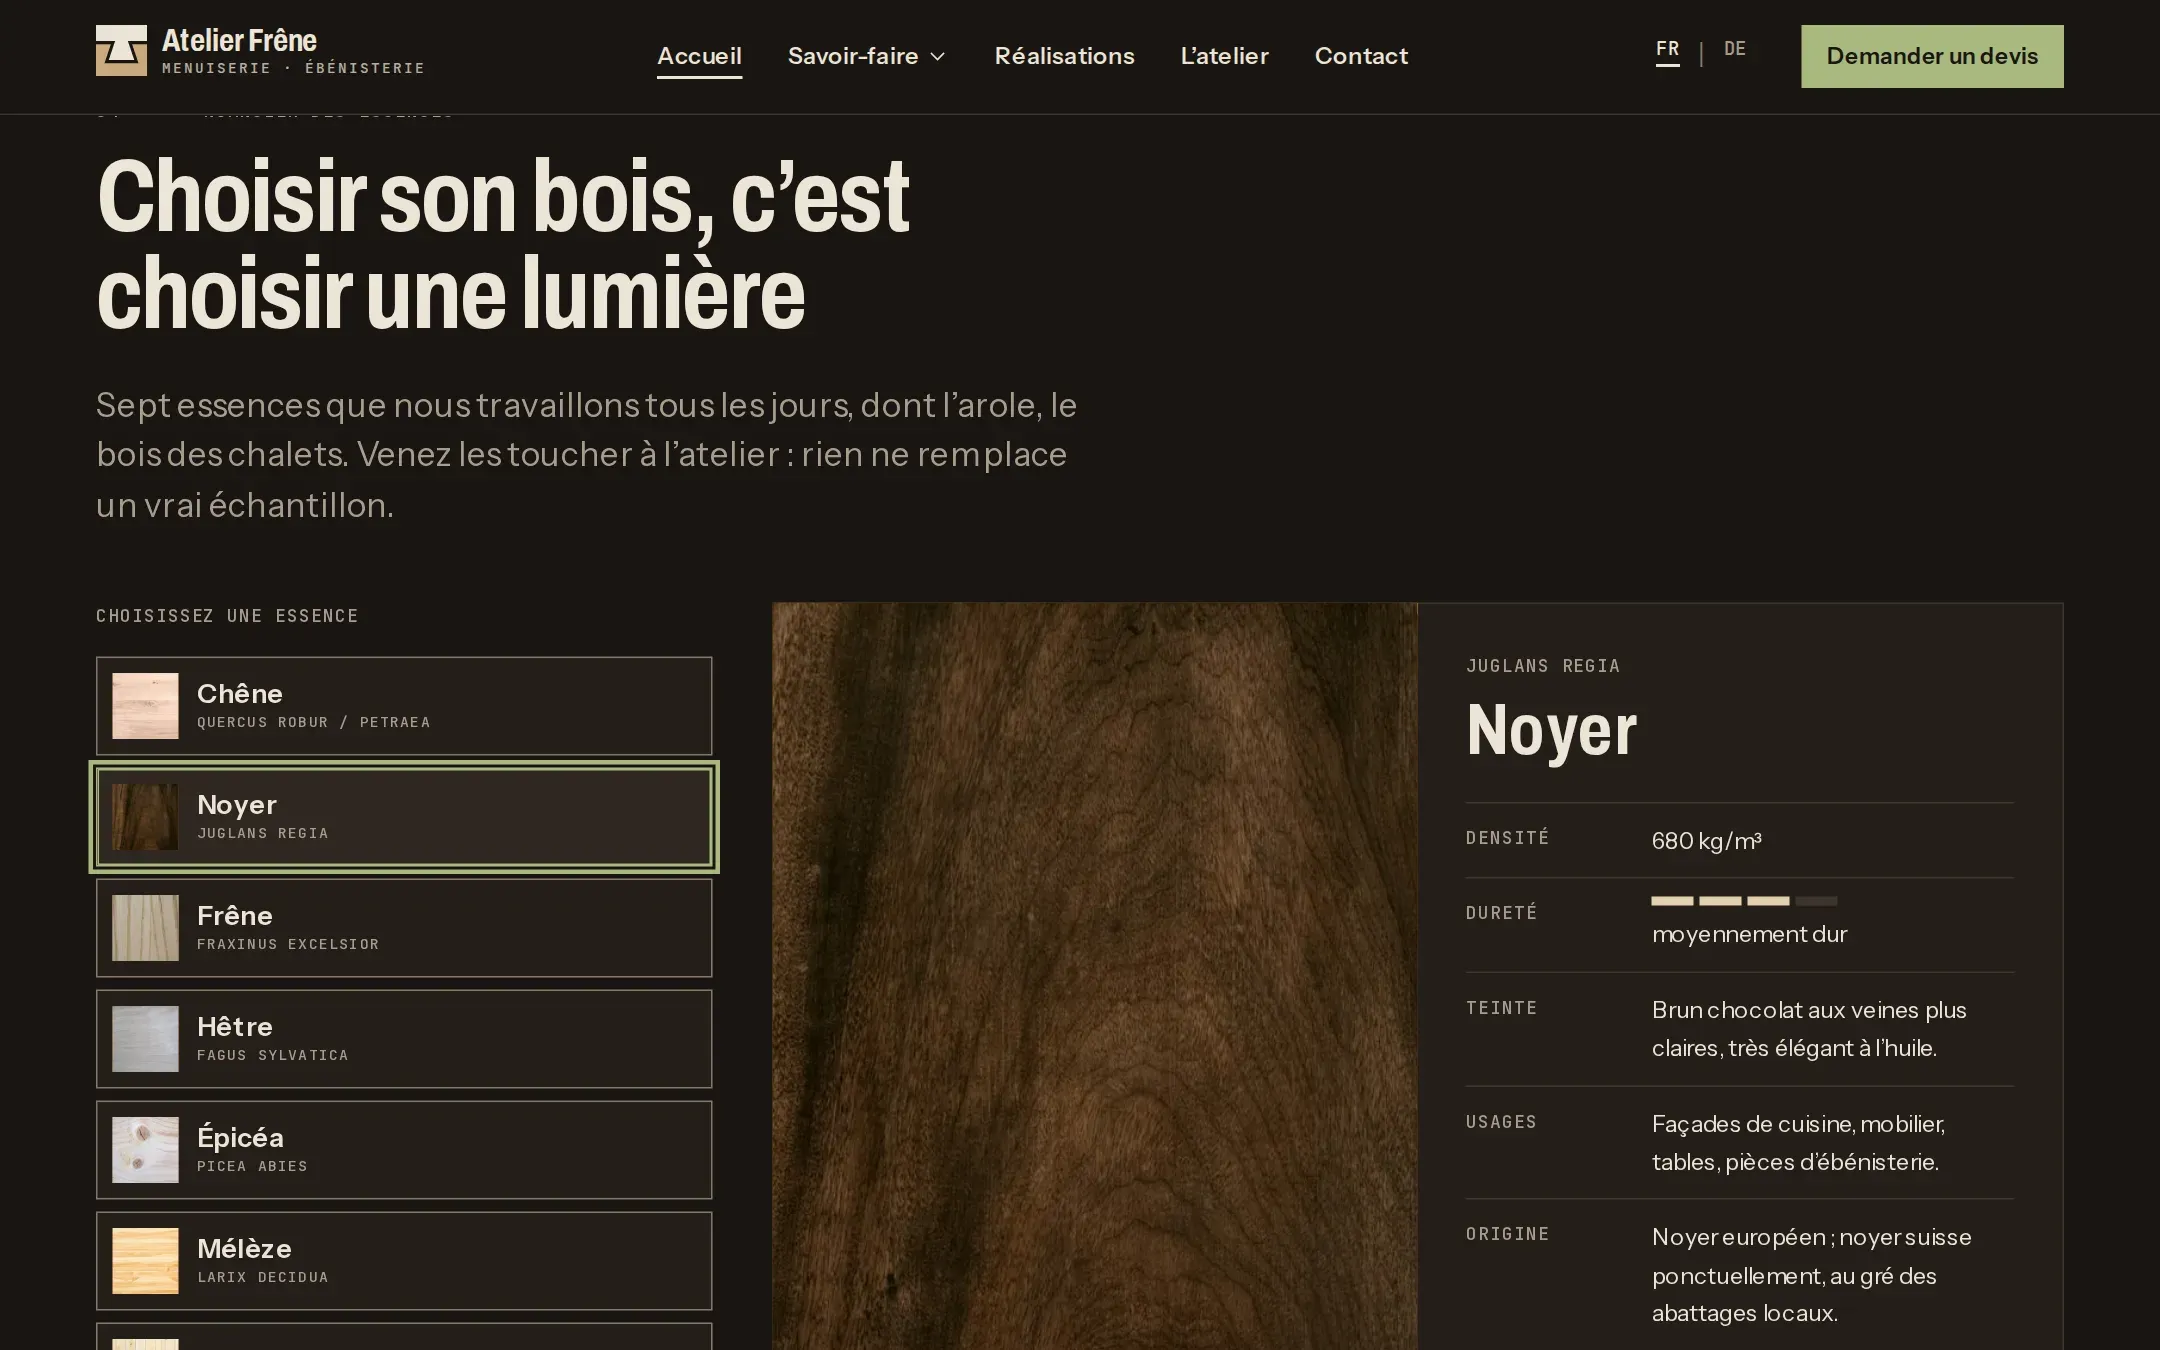2160x1350 pixels.
Task: Click the Épicéa knotty swatch thumbnail
Action: pyautogui.click(x=145, y=1150)
